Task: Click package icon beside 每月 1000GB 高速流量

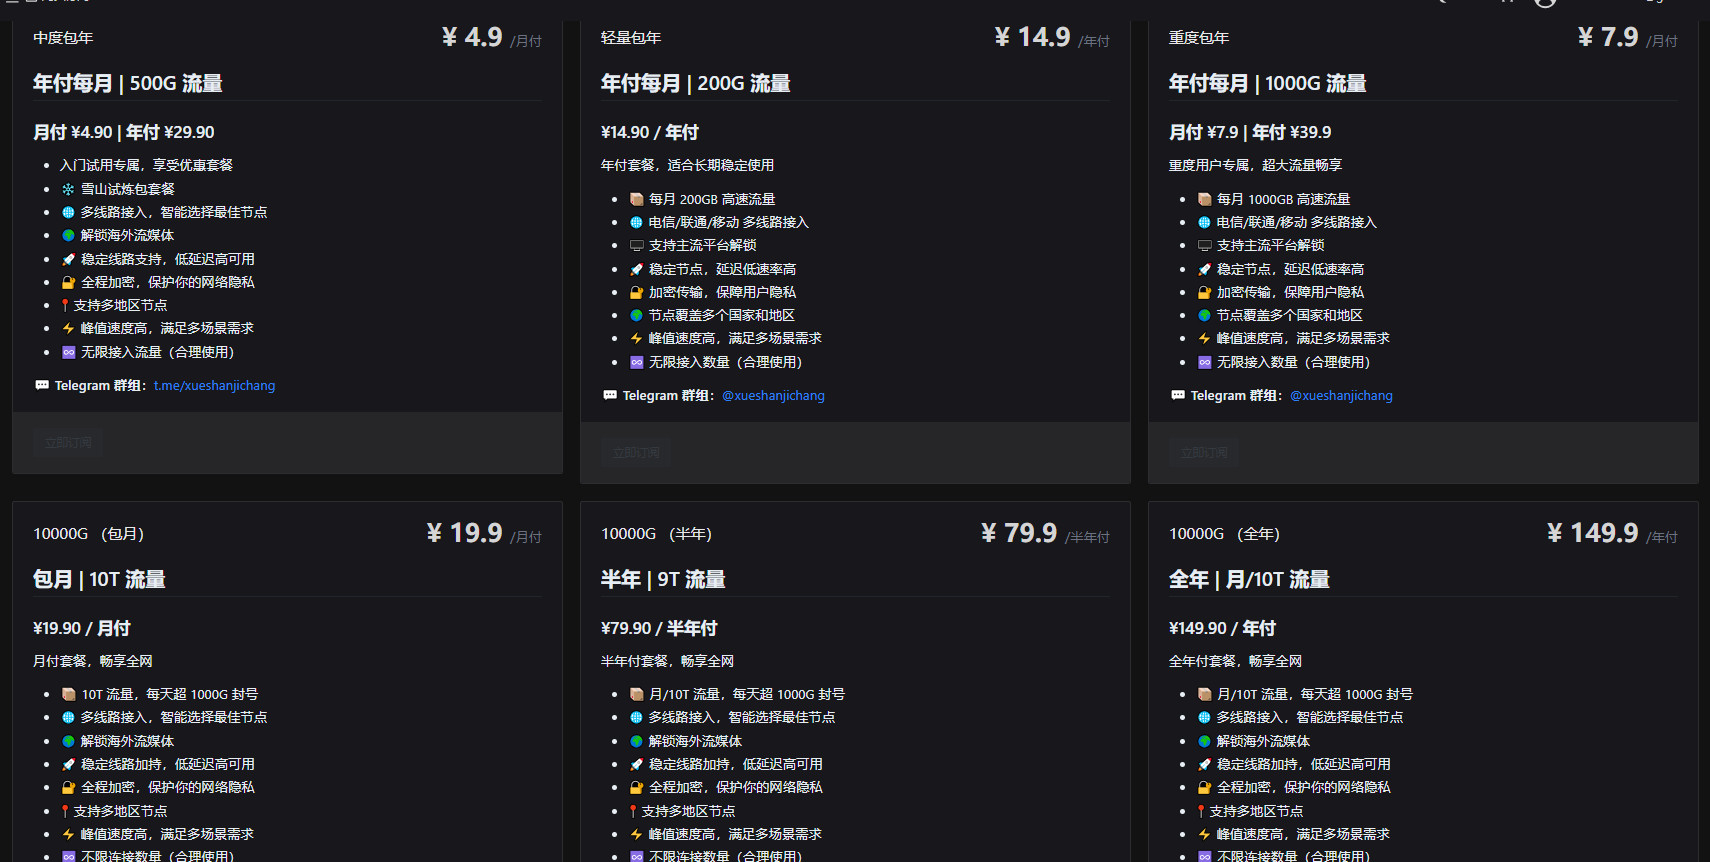Action: click(x=1204, y=199)
